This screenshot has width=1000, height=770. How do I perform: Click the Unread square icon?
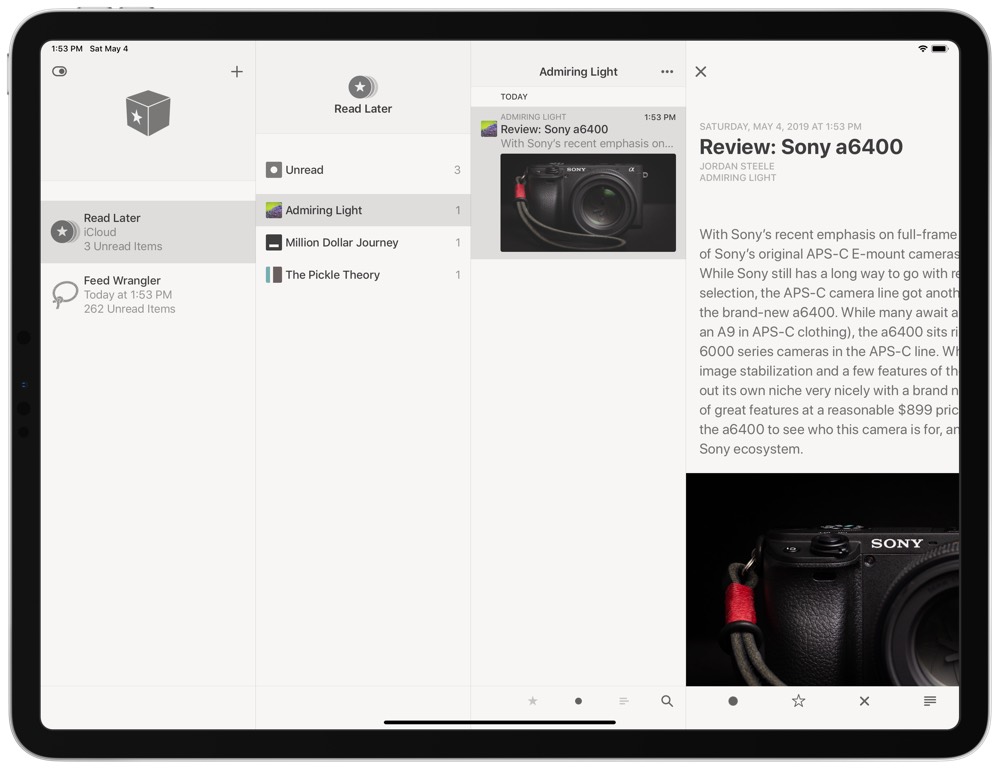tap(274, 170)
